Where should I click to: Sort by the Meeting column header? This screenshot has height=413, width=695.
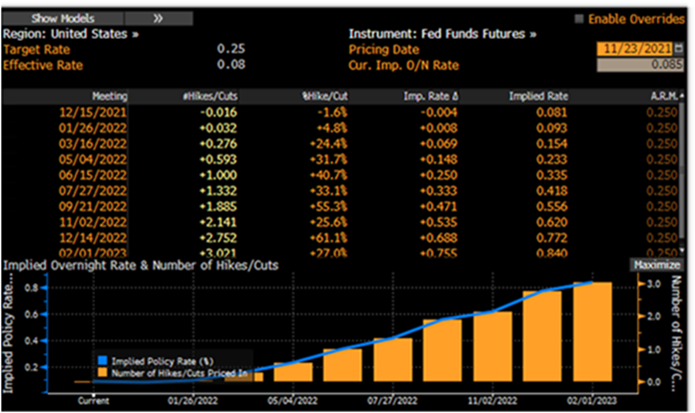click(109, 97)
